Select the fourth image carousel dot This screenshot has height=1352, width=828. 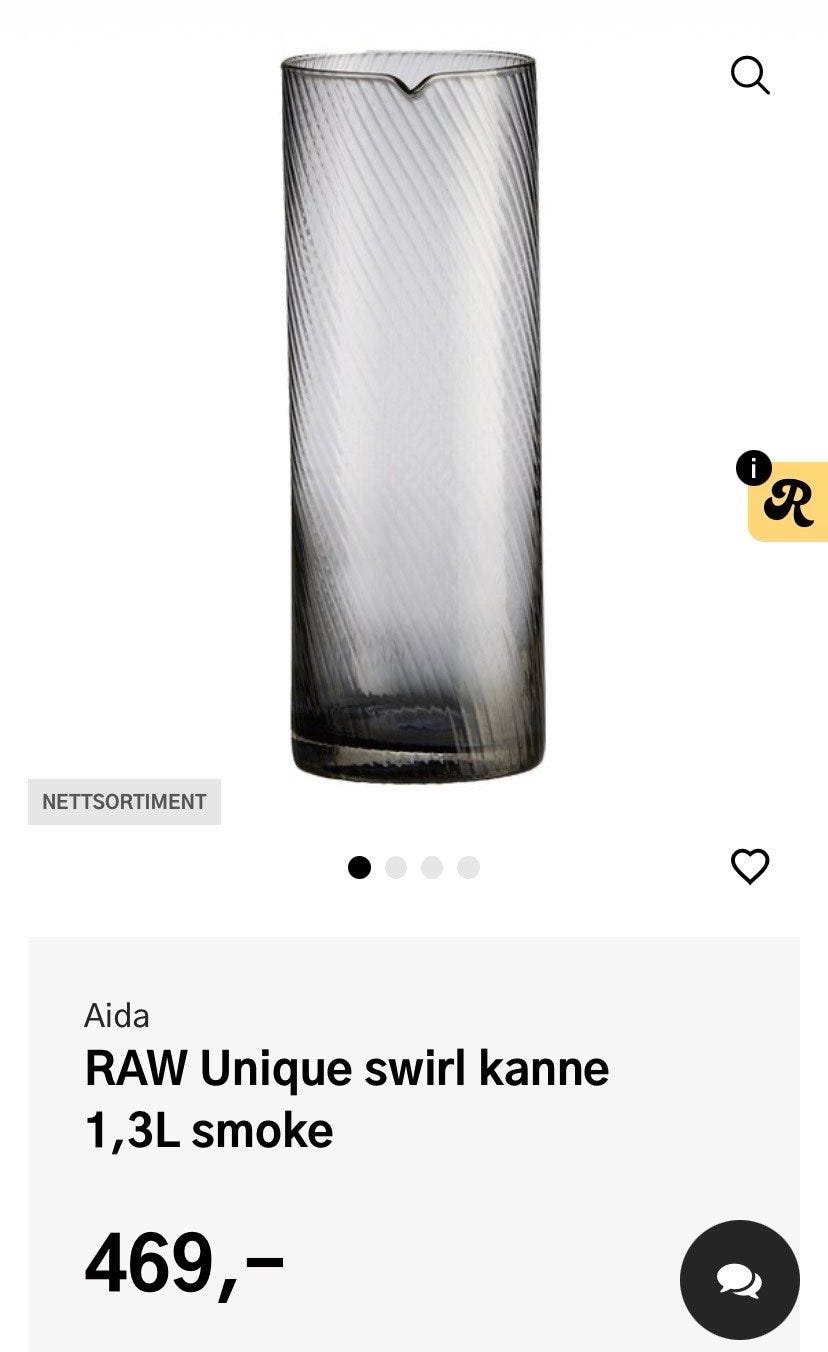tap(468, 867)
